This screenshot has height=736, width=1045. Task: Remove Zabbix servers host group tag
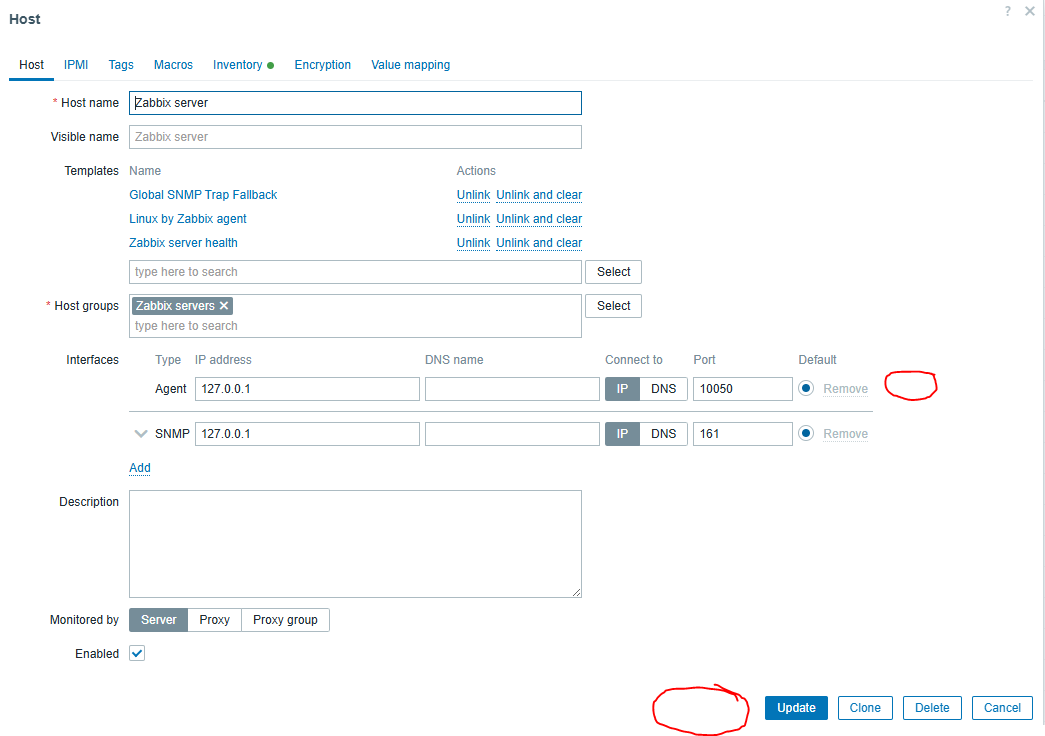(224, 306)
